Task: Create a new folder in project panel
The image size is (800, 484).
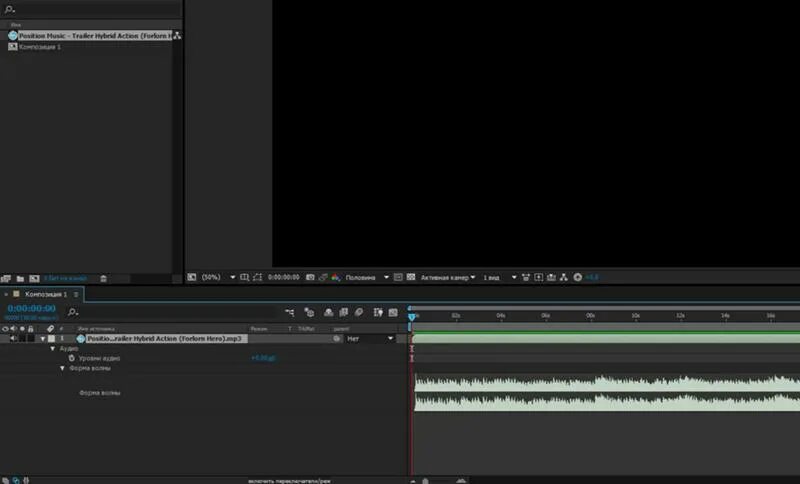Action: (x=20, y=278)
